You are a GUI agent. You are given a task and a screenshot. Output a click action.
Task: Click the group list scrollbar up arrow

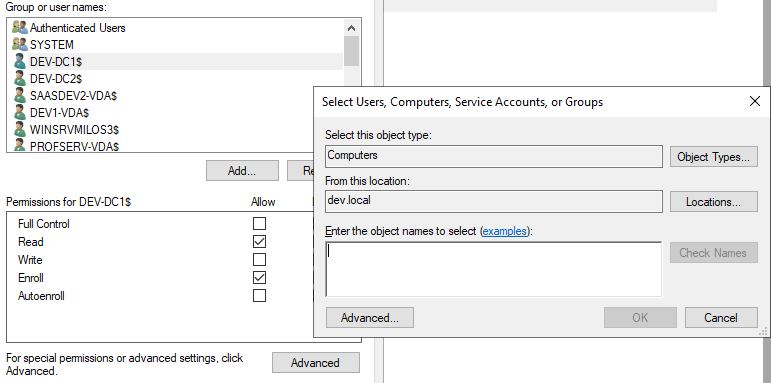point(351,28)
